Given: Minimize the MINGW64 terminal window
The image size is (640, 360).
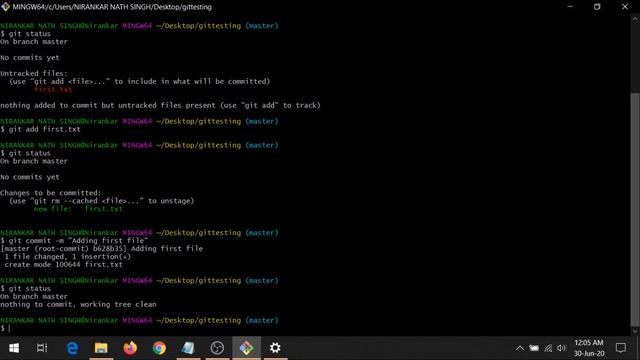Looking at the screenshot, I should pyautogui.click(x=570, y=7).
